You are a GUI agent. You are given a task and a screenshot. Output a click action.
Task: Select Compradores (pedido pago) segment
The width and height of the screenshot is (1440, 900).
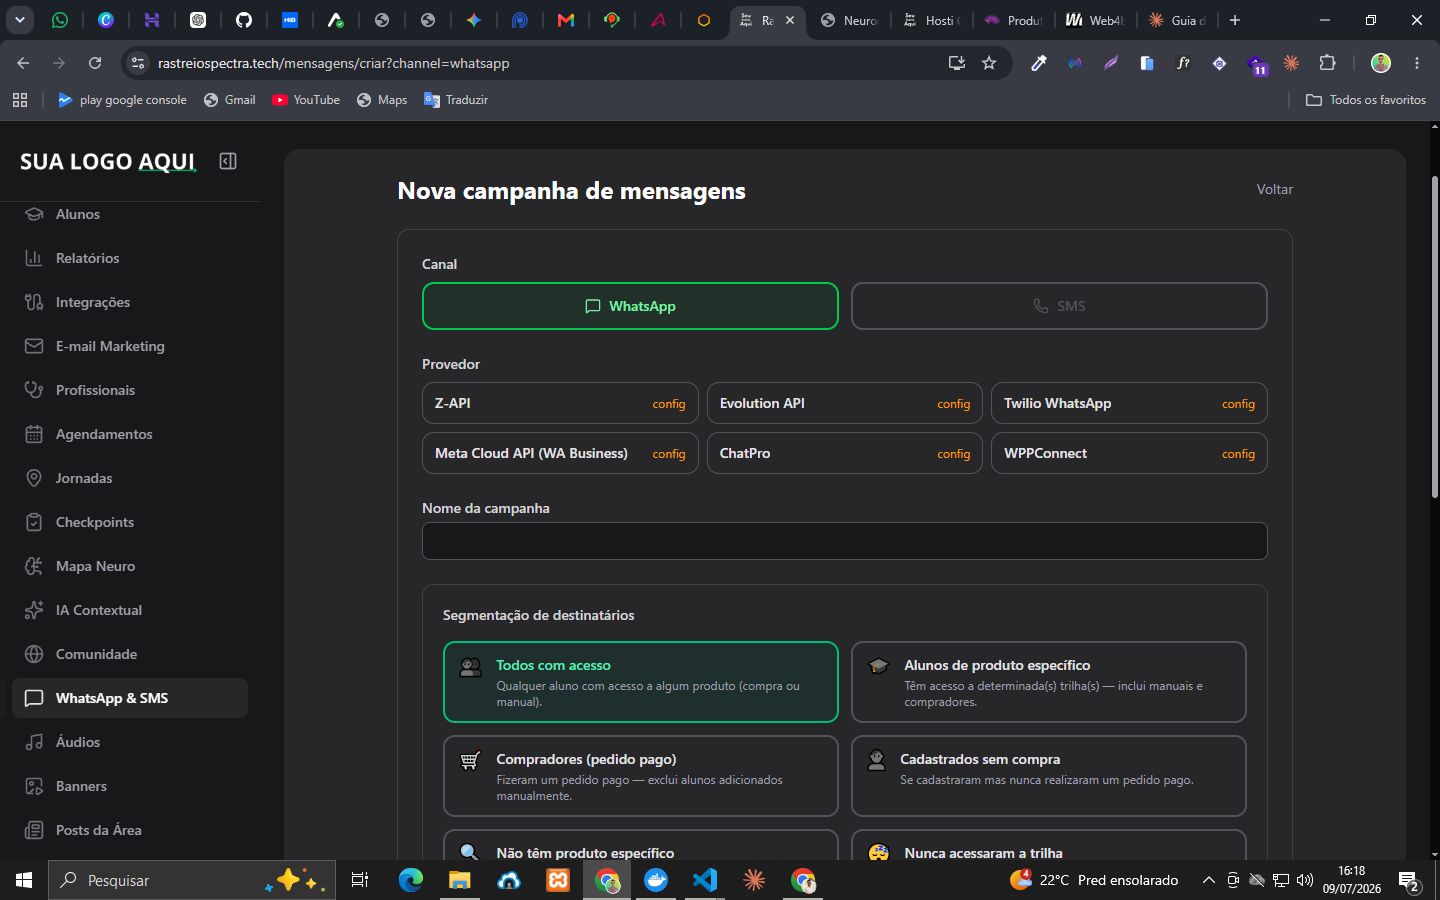tap(640, 776)
